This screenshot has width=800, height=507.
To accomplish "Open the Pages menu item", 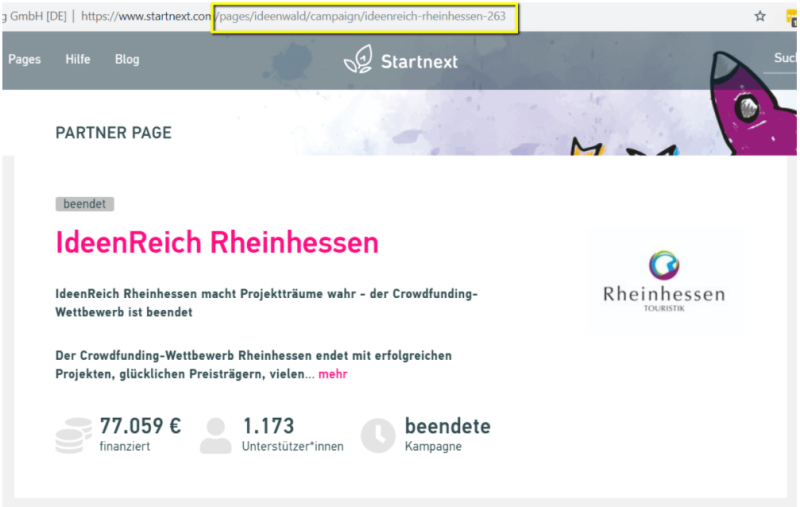I will pyautogui.click(x=24, y=60).
